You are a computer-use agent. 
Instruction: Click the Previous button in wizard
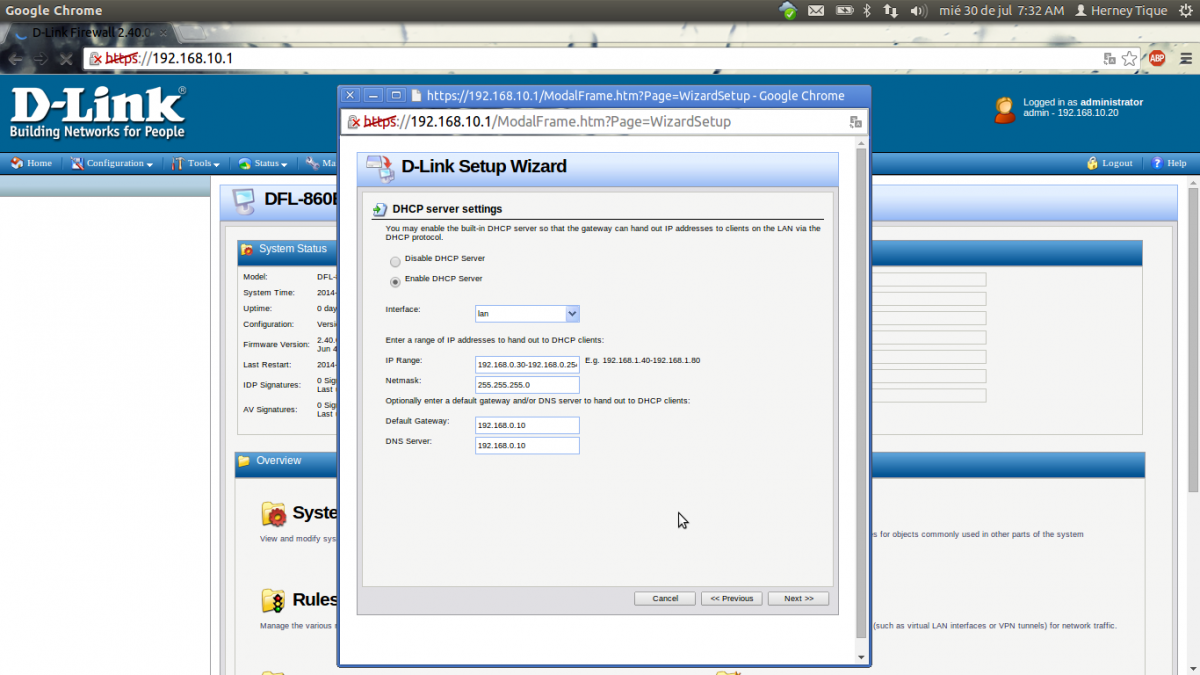[x=731, y=598]
